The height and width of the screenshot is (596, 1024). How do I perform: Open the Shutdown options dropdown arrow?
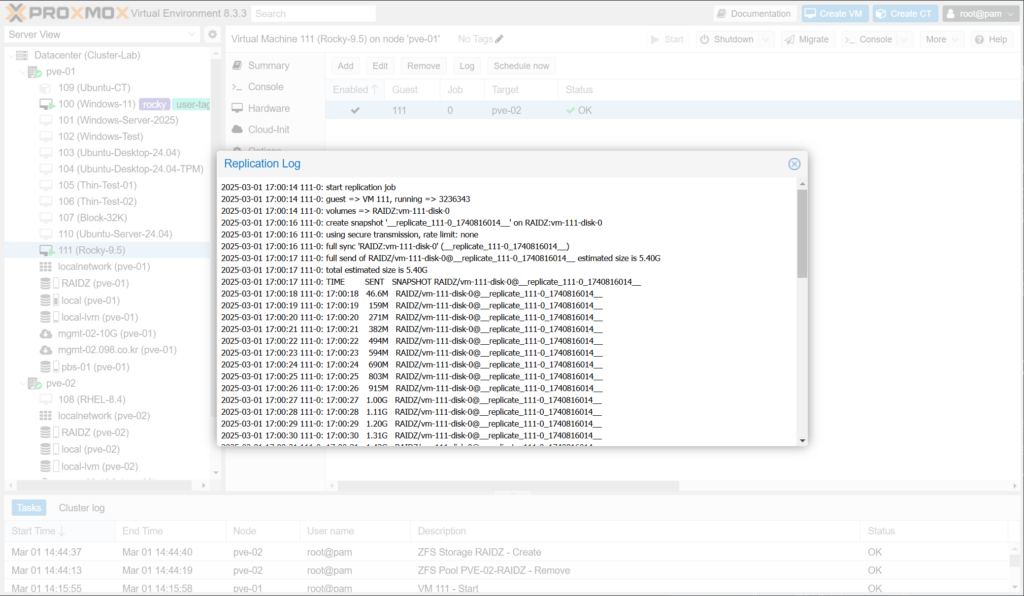click(767, 39)
